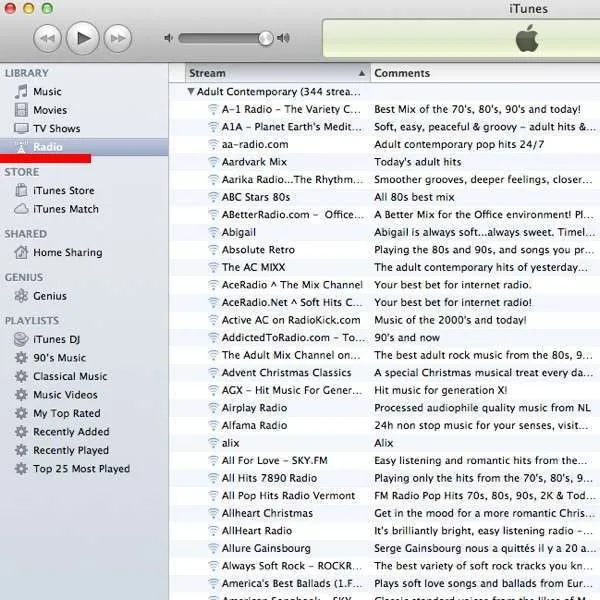The image size is (600, 600).
Task: Select the Abigail stream
Action: click(239, 232)
